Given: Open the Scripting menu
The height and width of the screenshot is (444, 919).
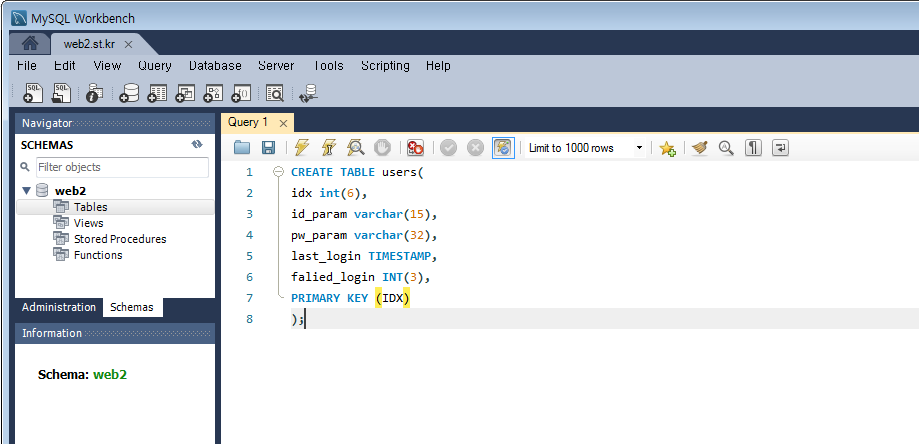Looking at the screenshot, I should [x=385, y=66].
